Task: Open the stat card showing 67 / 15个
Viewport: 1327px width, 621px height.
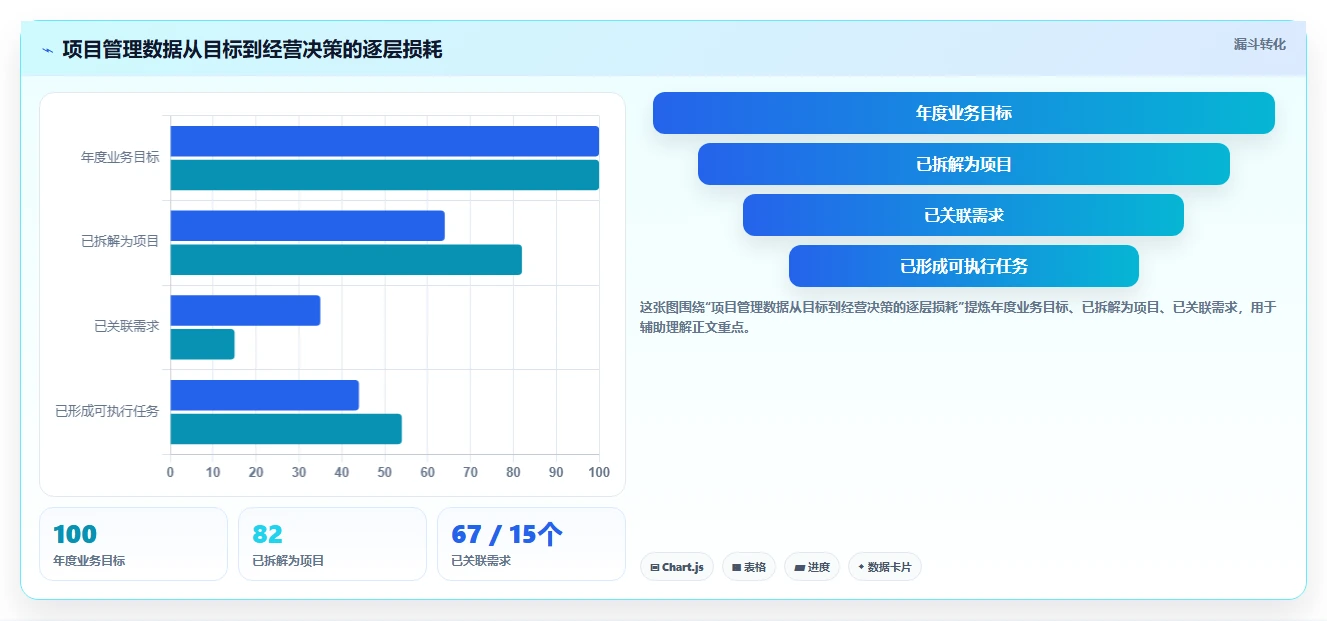Action: (x=531, y=544)
